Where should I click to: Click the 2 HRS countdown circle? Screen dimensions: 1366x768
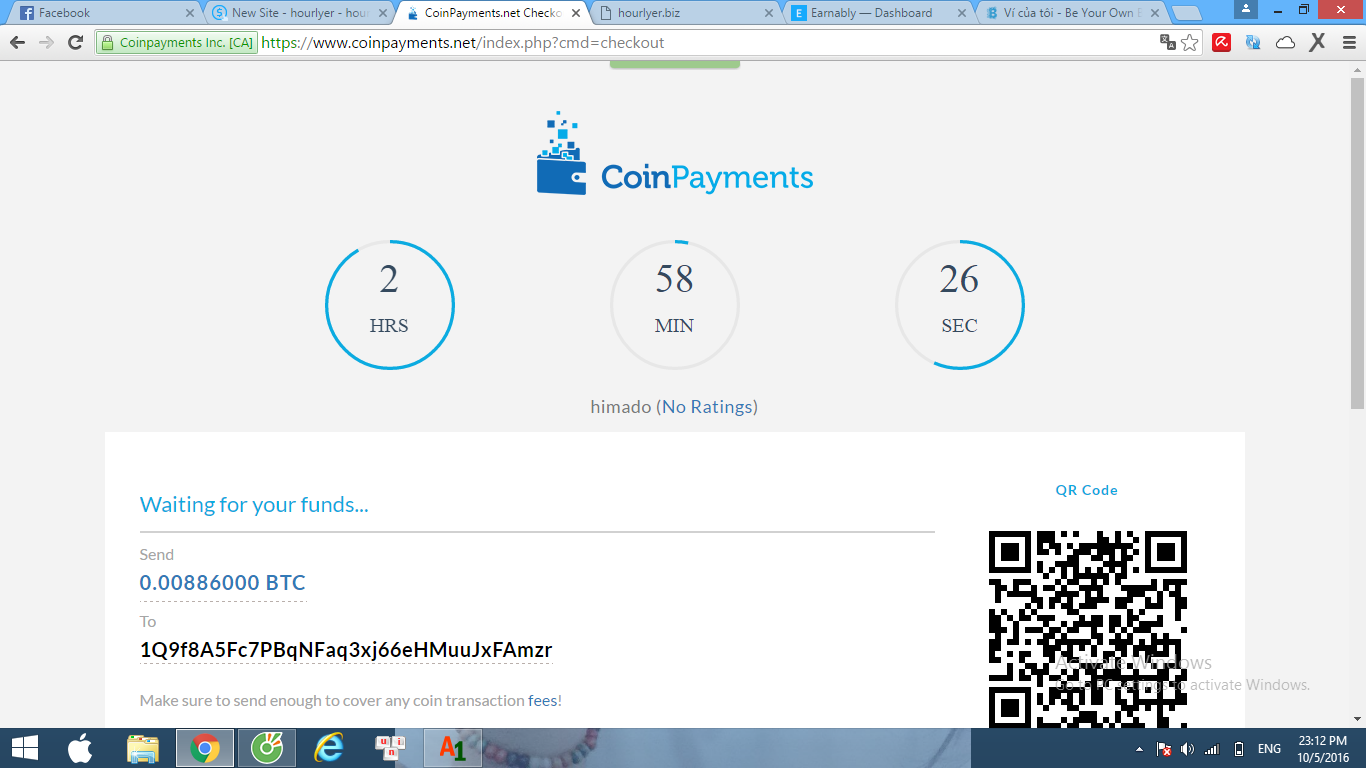389,305
